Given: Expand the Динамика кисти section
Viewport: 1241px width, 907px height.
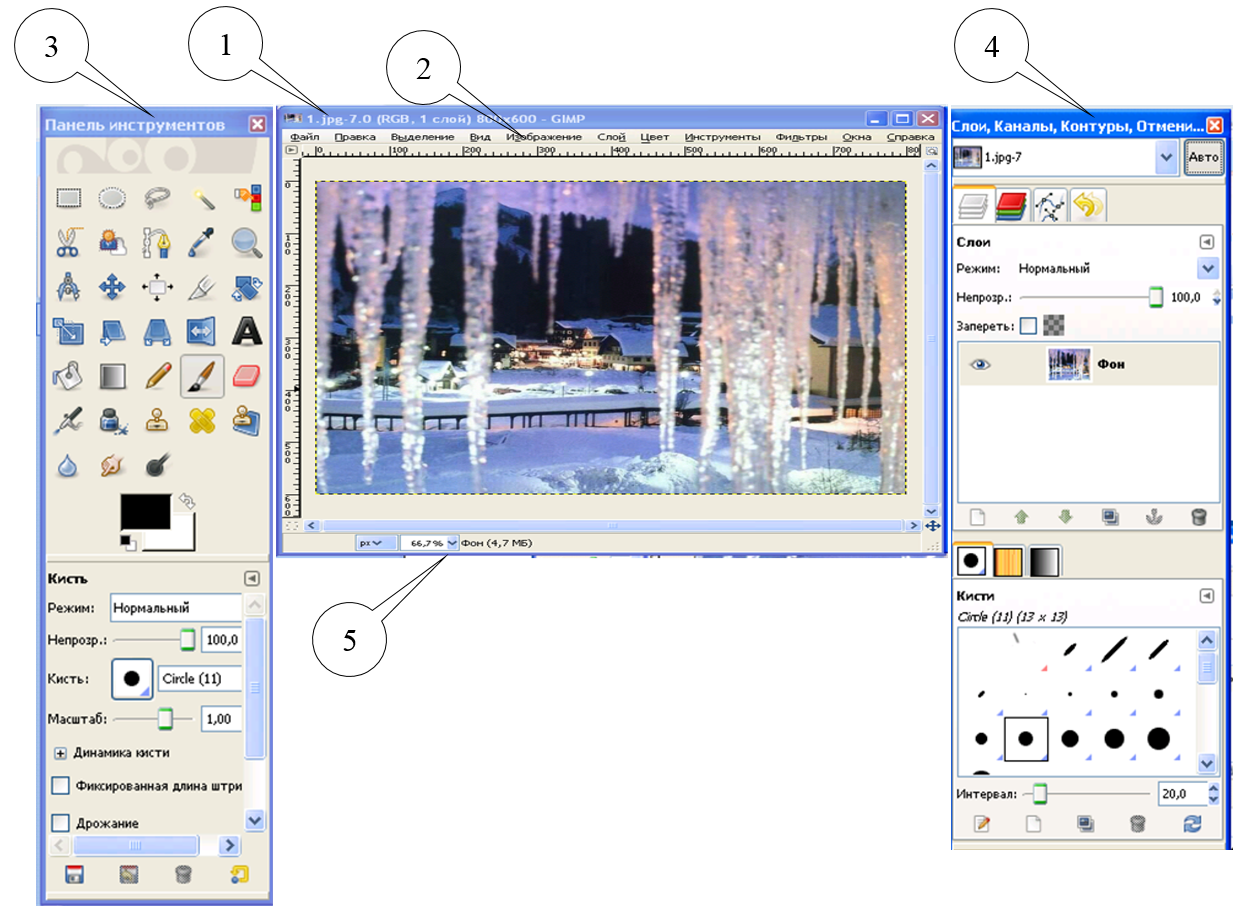Looking at the screenshot, I should tap(60, 753).
